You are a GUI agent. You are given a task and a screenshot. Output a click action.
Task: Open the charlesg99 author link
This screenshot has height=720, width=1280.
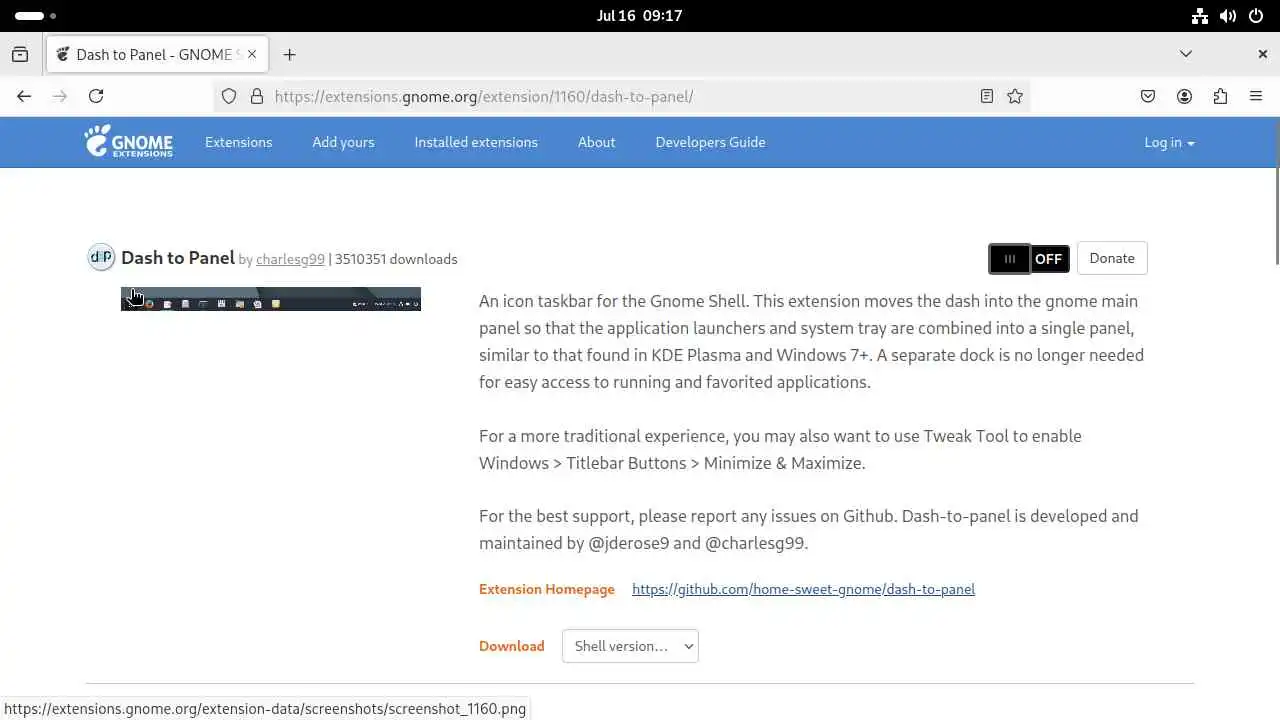click(x=290, y=259)
